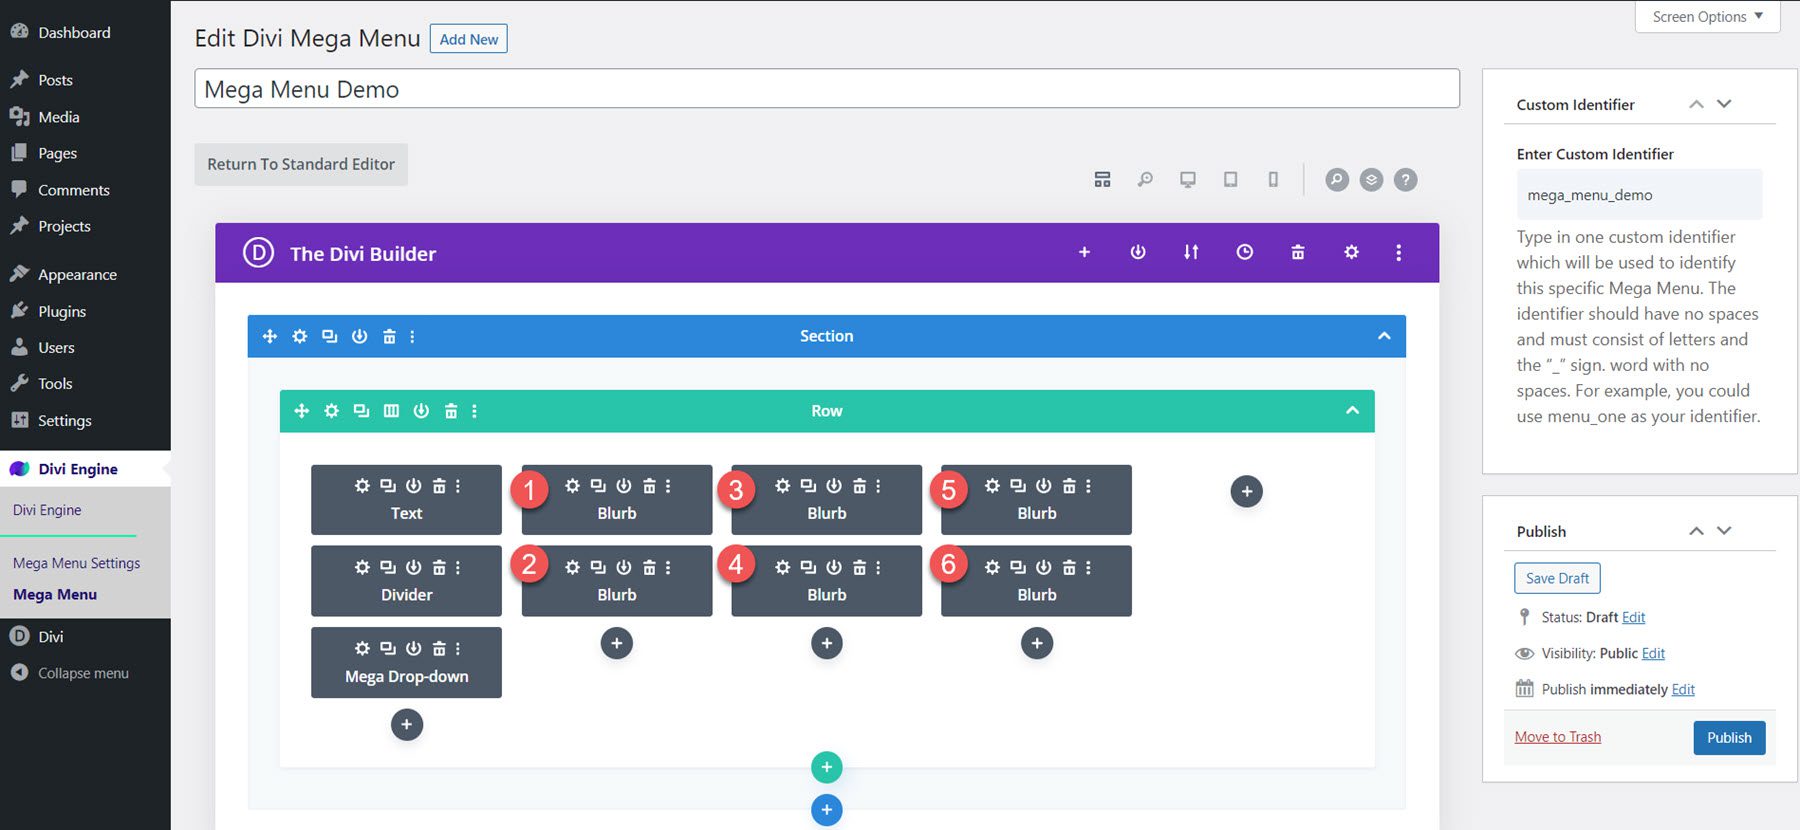Delete the Mega Drop-down module
1800x830 pixels.
tap(439, 649)
